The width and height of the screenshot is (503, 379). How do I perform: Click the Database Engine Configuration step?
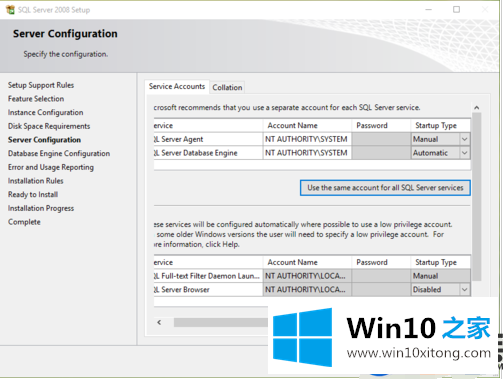59,153
